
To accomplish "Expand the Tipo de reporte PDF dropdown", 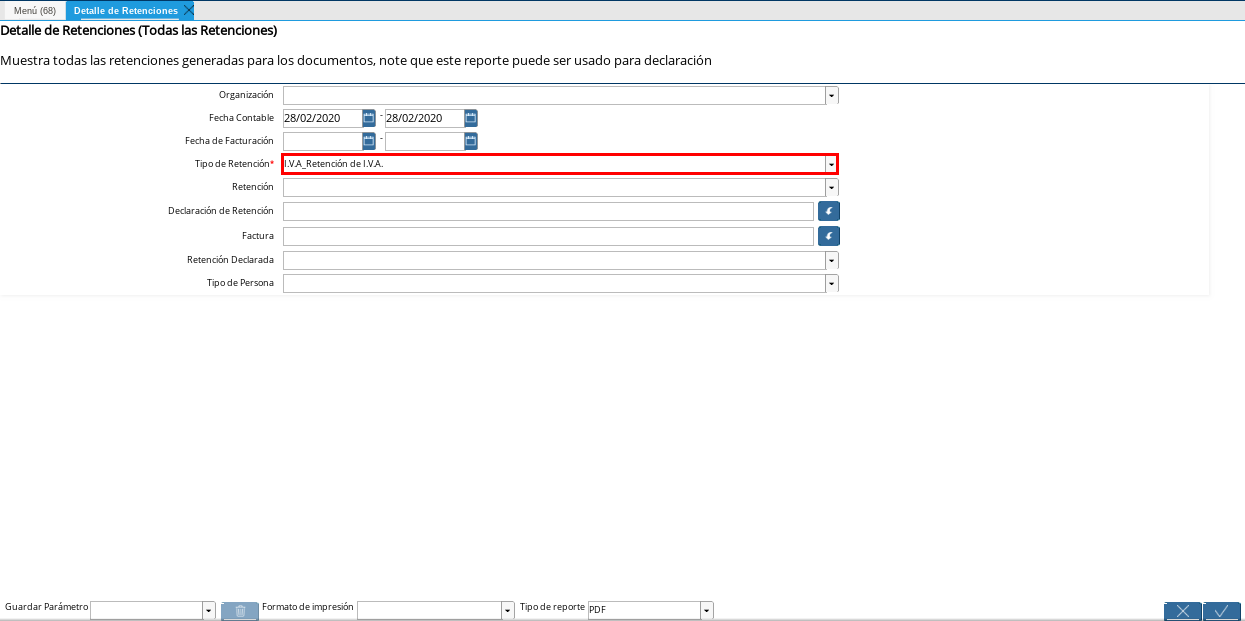I will pos(707,610).
